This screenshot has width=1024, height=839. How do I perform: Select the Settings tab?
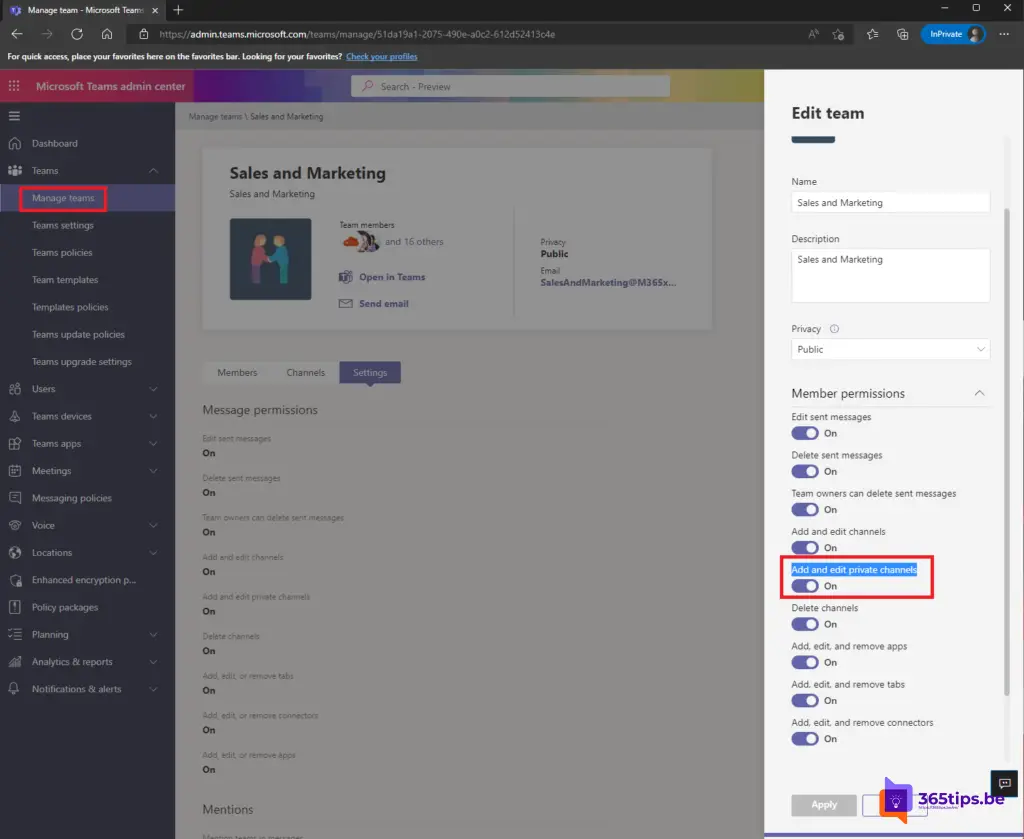click(370, 372)
